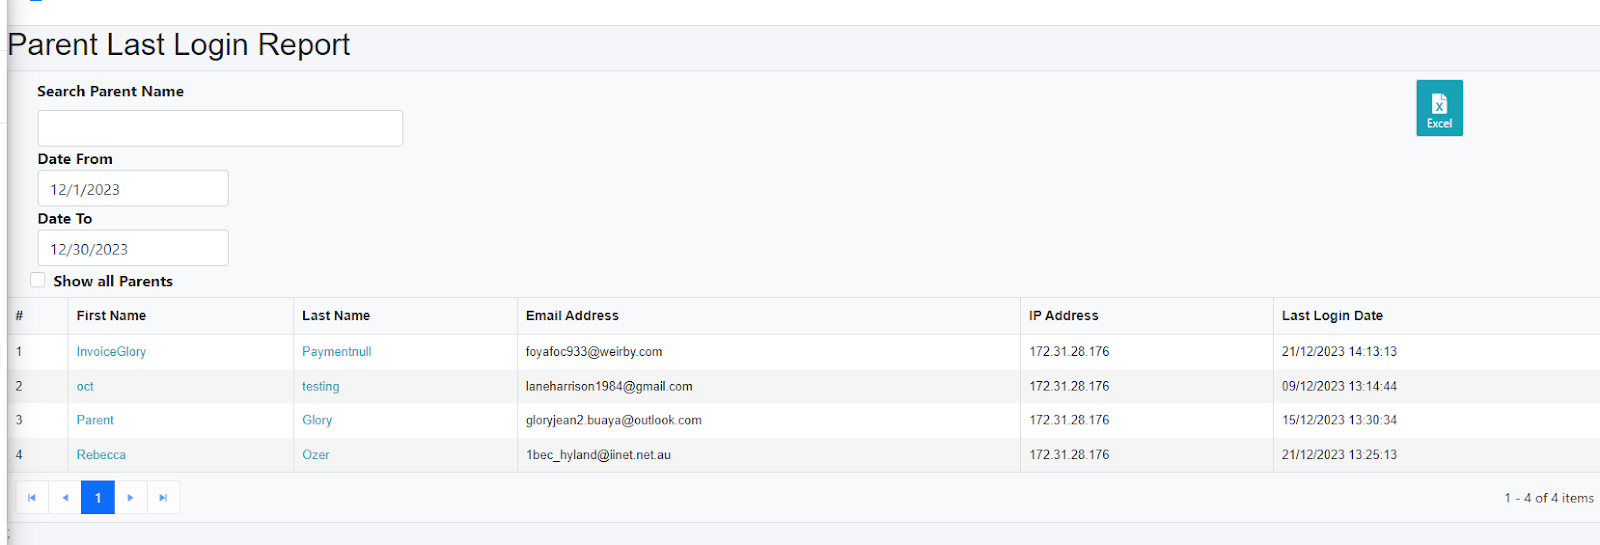Open the testing last name link
This screenshot has height=545, width=1600.
(320, 387)
